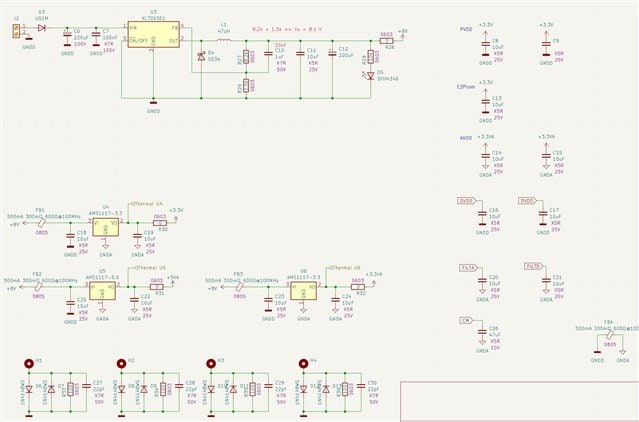Select resistor R27 in the feedback divider
The width and height of the screenshot is (639, 422).
(246, 57)
